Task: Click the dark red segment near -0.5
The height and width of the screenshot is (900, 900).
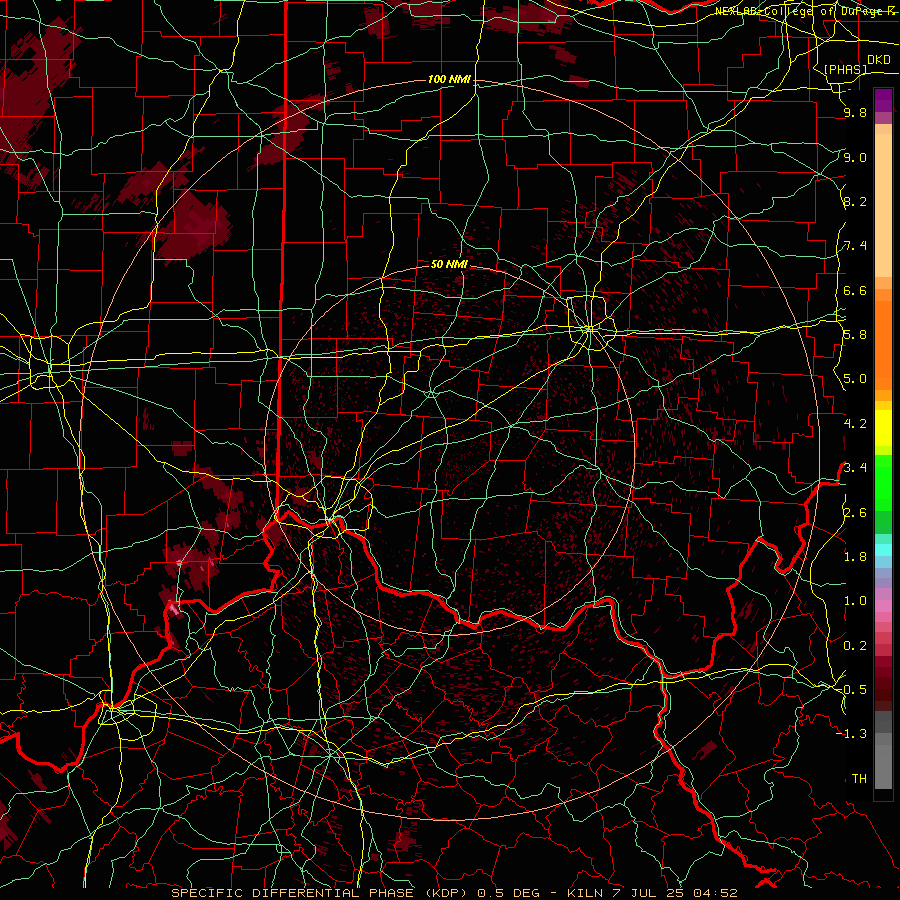Action: point(883,689)
